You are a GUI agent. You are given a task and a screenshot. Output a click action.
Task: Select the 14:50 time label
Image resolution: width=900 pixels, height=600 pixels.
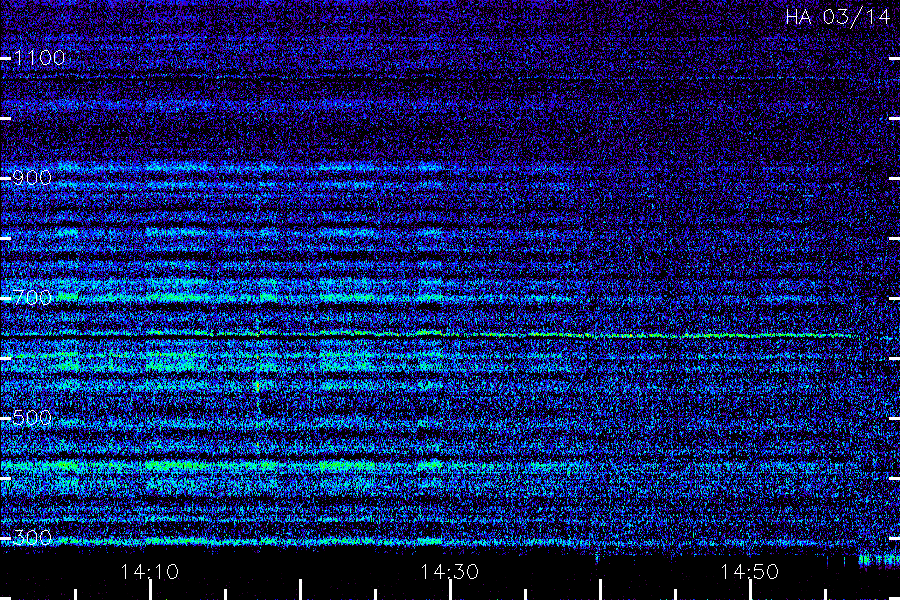click(x=750, y=571)
